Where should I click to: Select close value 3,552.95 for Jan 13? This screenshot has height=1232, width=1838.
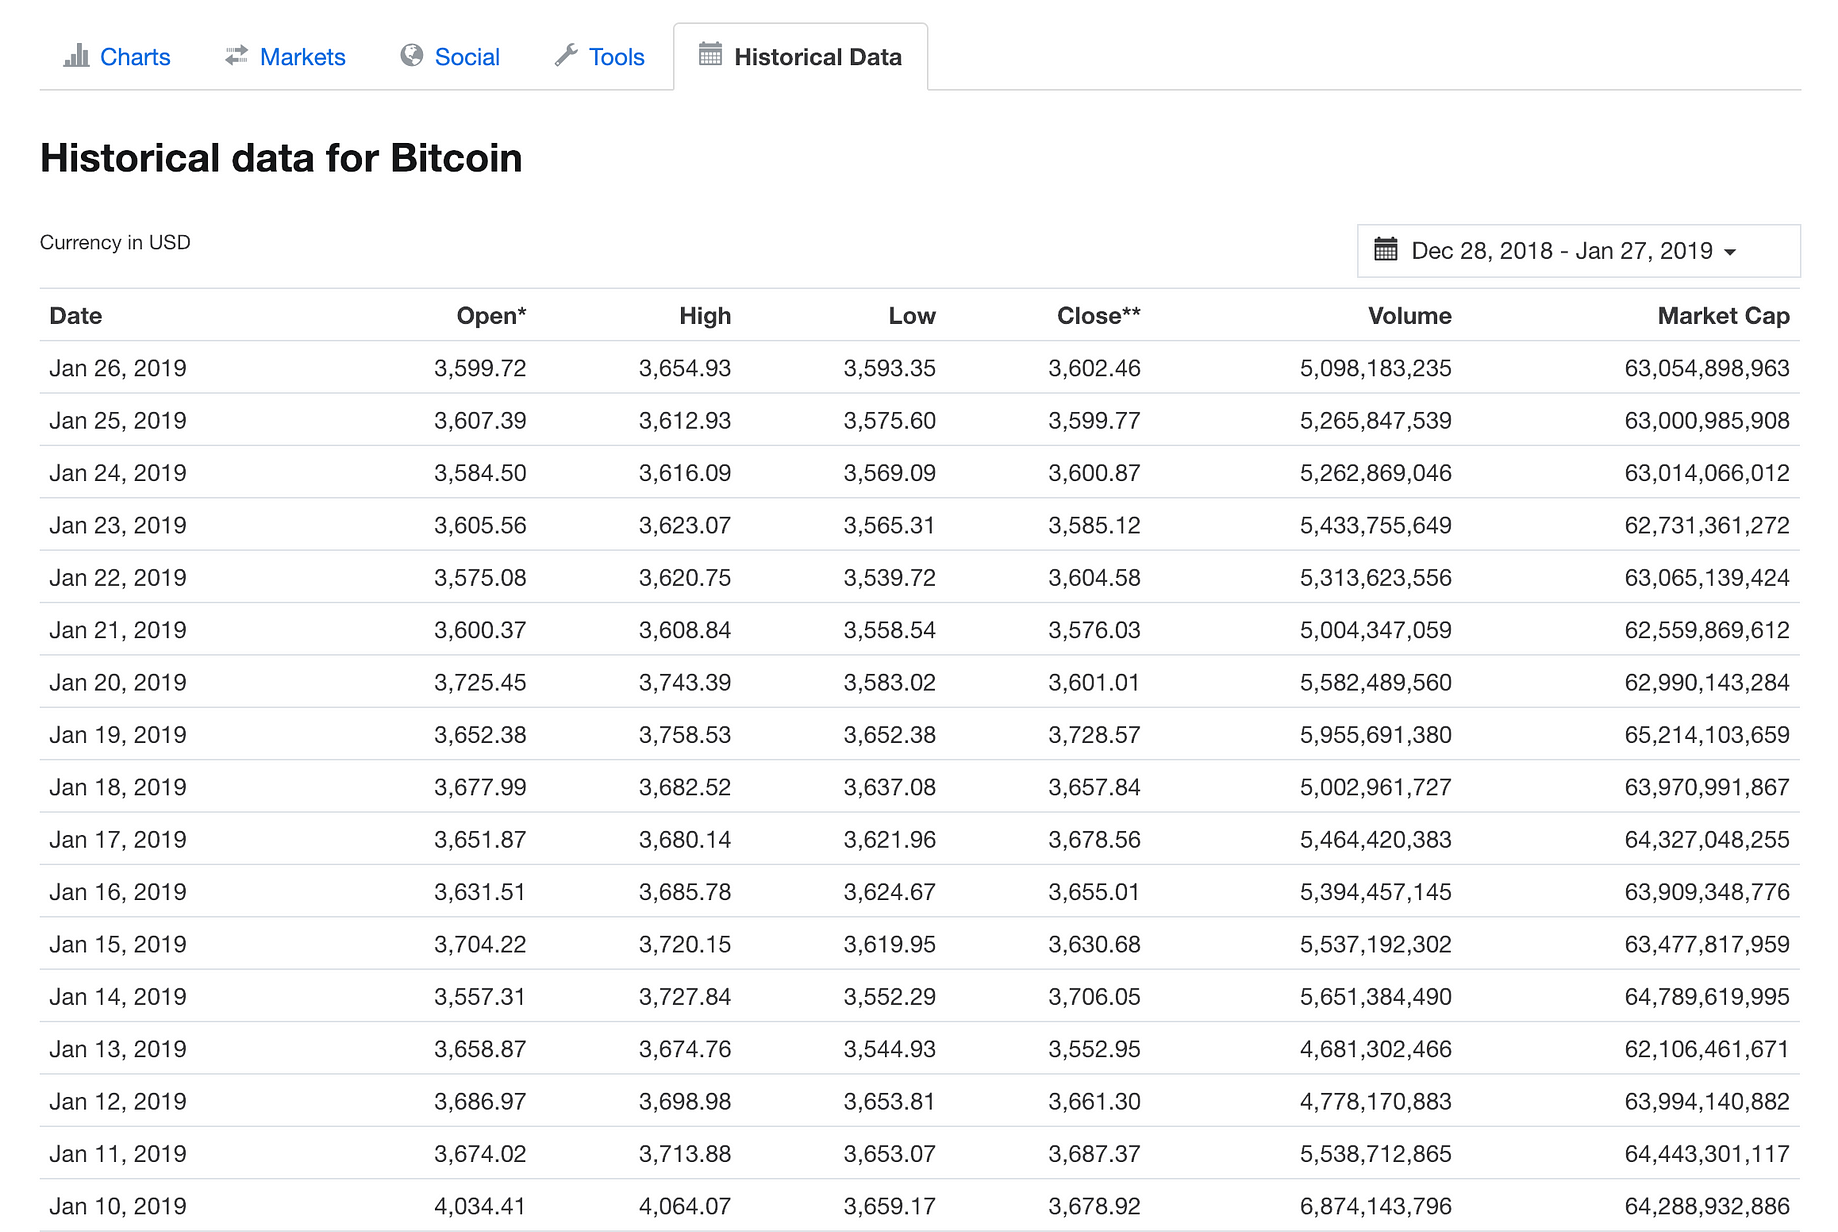point(1095,1050)
